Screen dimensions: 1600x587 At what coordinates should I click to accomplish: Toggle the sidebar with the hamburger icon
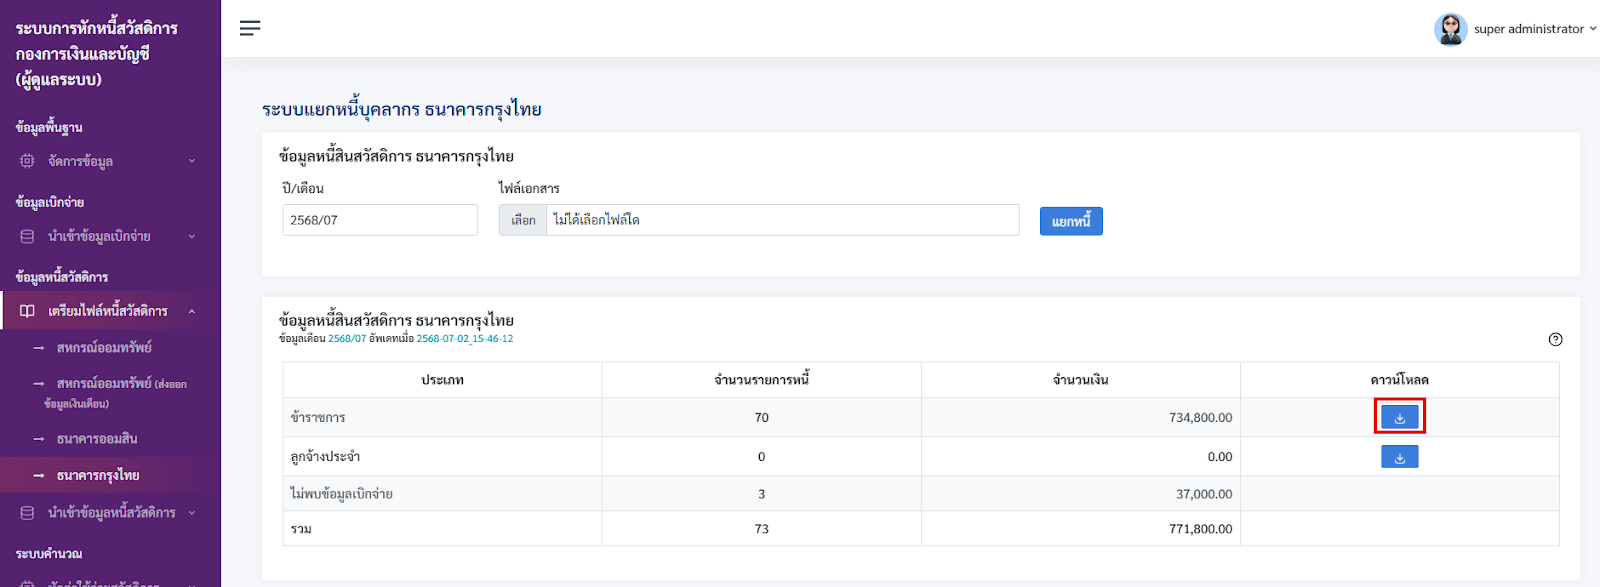(250, 28)
